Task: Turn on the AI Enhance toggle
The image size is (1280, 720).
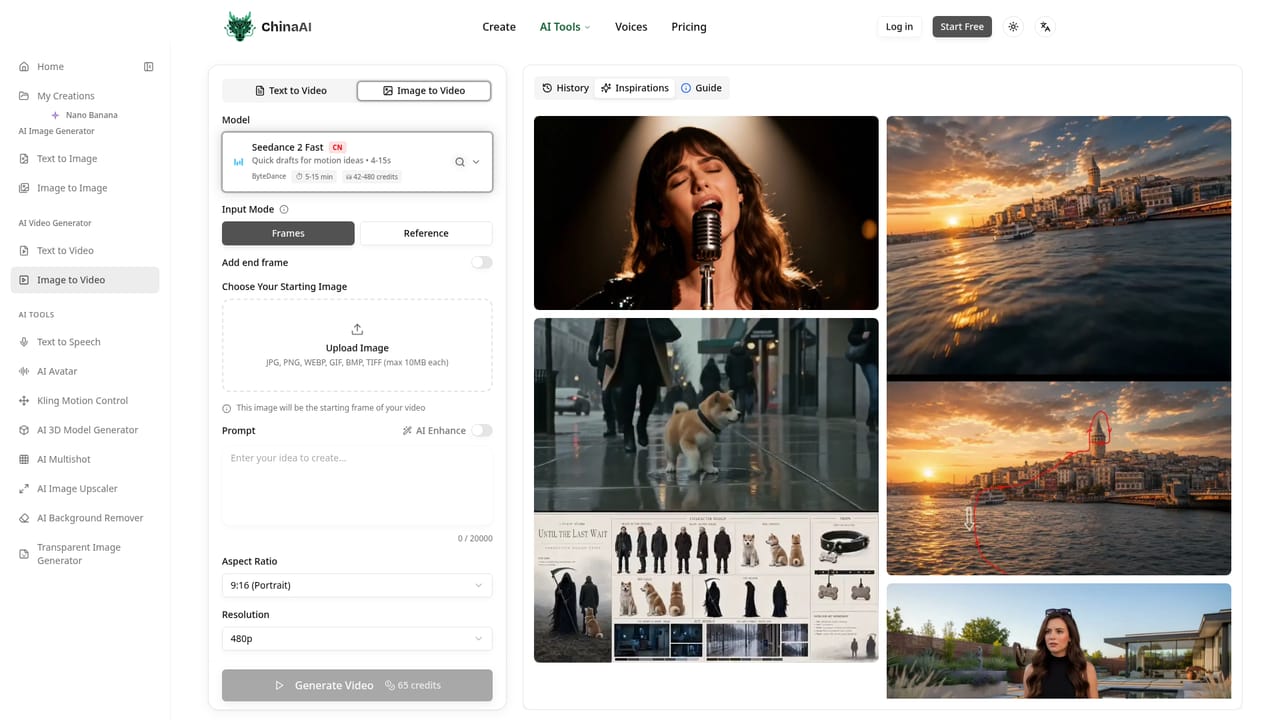Action: [x=482, y=430]
